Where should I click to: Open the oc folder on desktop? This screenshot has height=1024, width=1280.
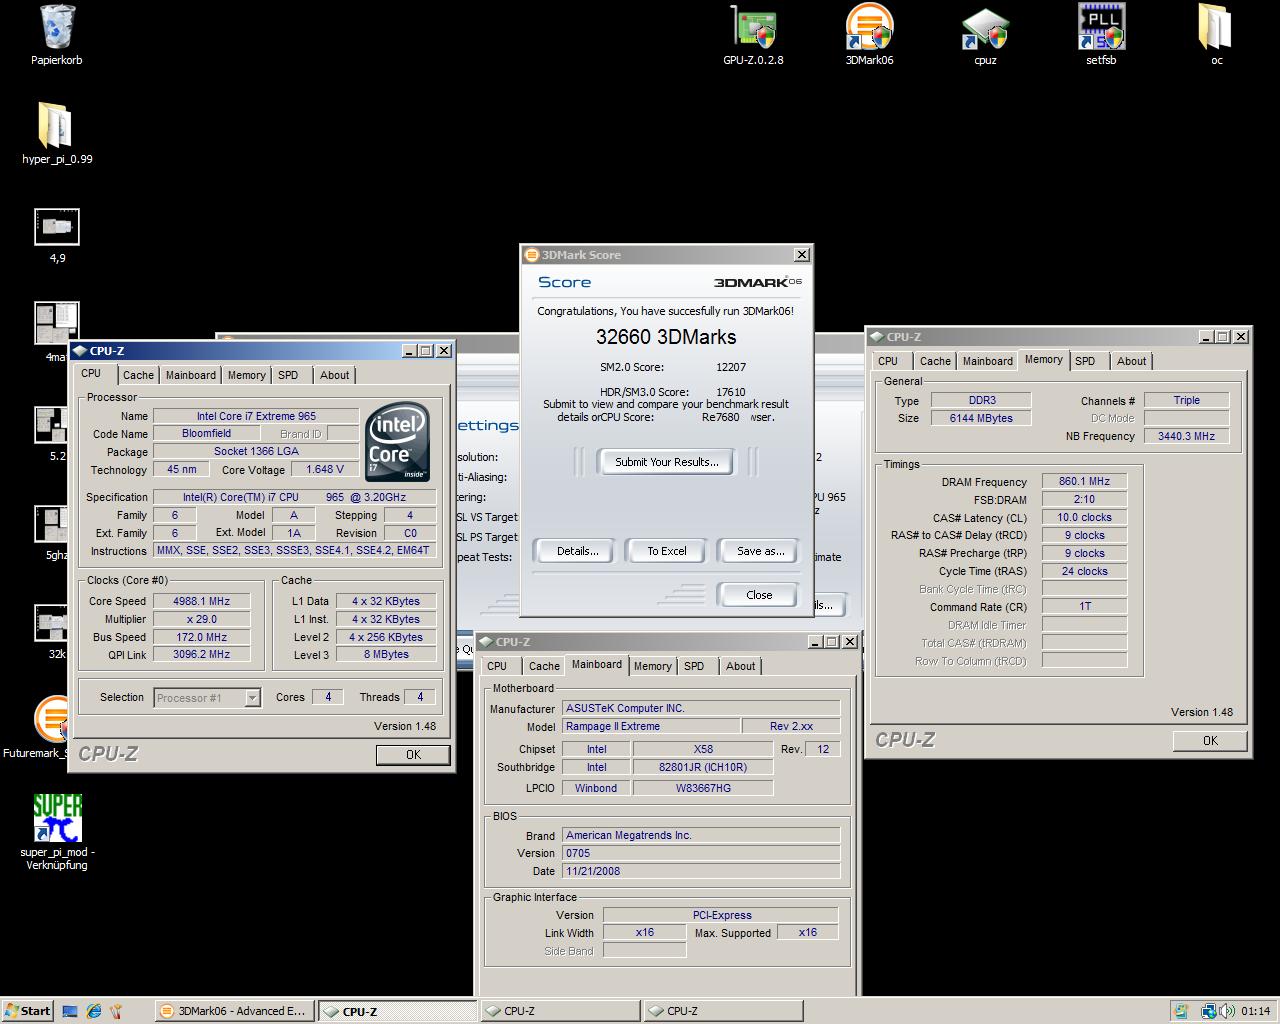[1216, 28]
